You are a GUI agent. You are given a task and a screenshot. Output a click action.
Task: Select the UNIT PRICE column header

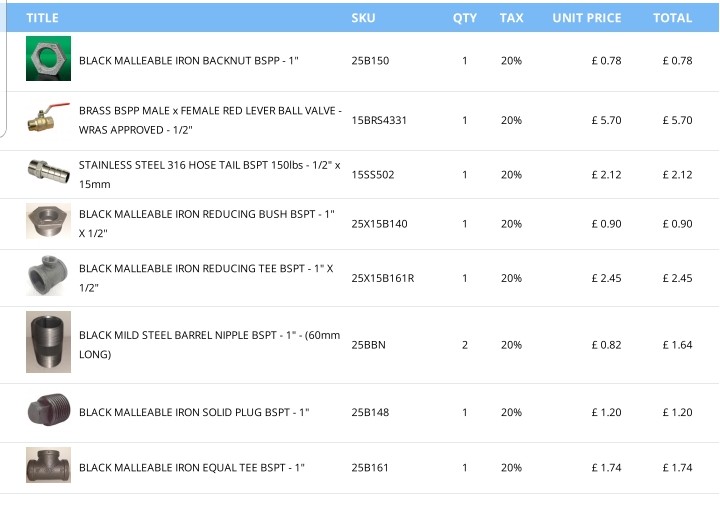pos(587,18)
